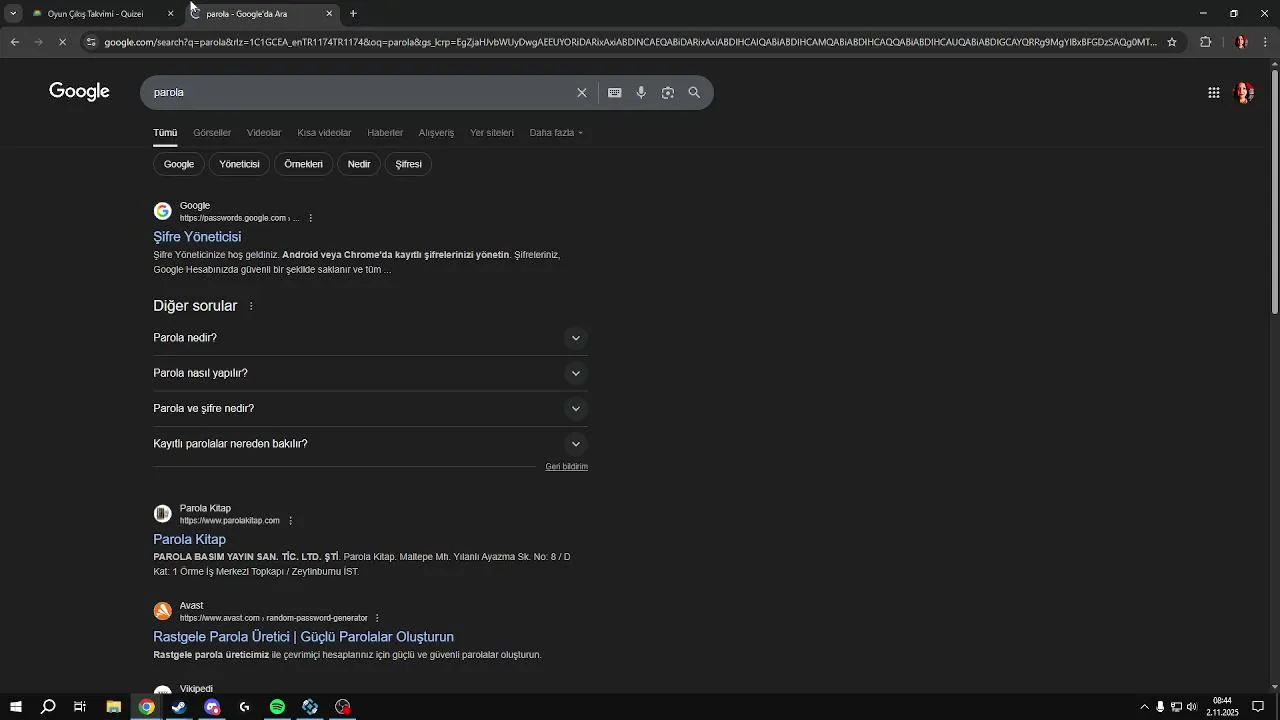The width and height of the screenshot is (1280, 720).
Task: Select the Örnekleri suggestion chip
Action: pyautogui.click(x=303, y=164)
